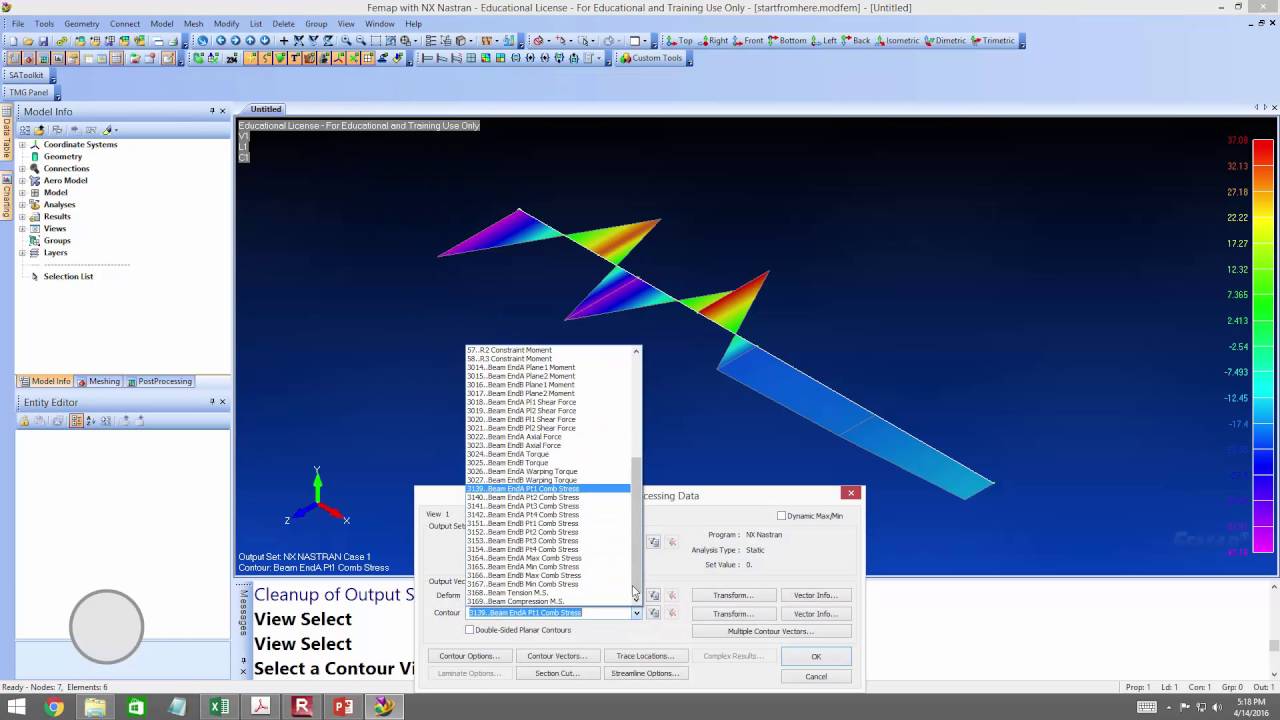Switch to Left view
The image size is (1280, 720).
click(824, 41)
